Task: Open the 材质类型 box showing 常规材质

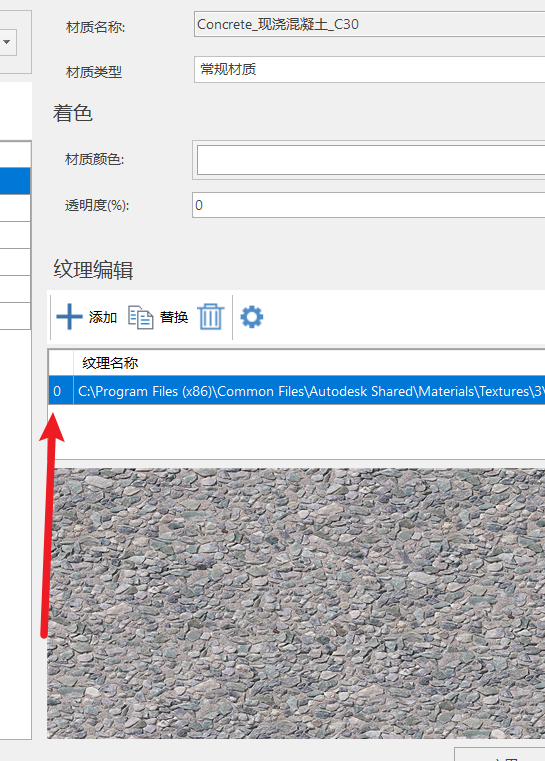Action: point(369,69)
